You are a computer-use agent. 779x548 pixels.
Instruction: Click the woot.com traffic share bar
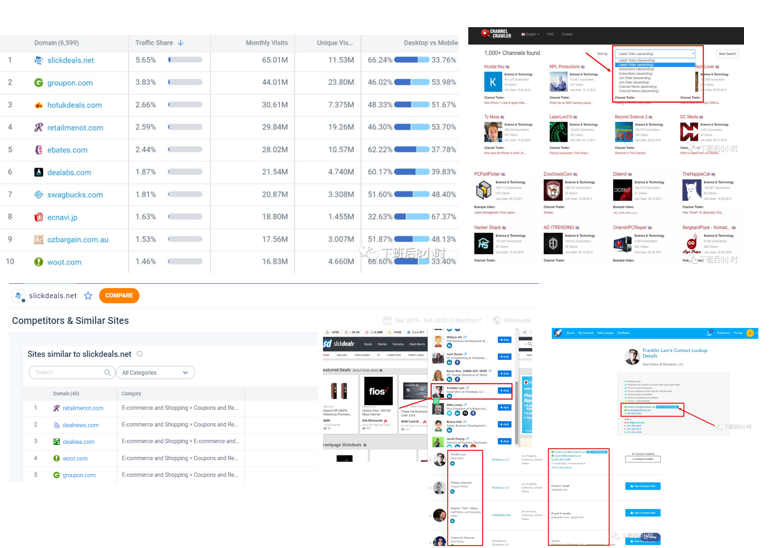pos(185,261)
